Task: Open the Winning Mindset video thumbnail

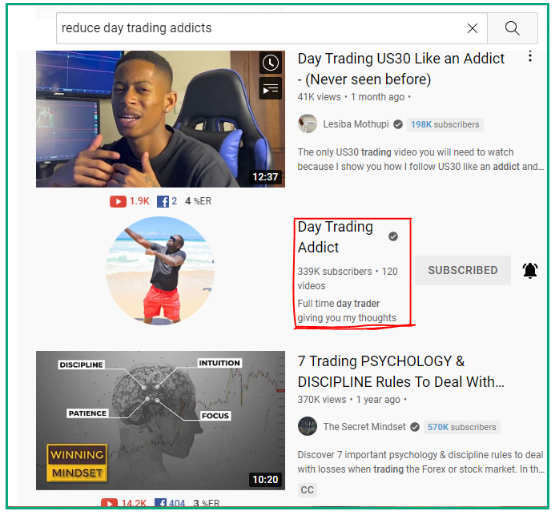Action: (x=160, y=420)
